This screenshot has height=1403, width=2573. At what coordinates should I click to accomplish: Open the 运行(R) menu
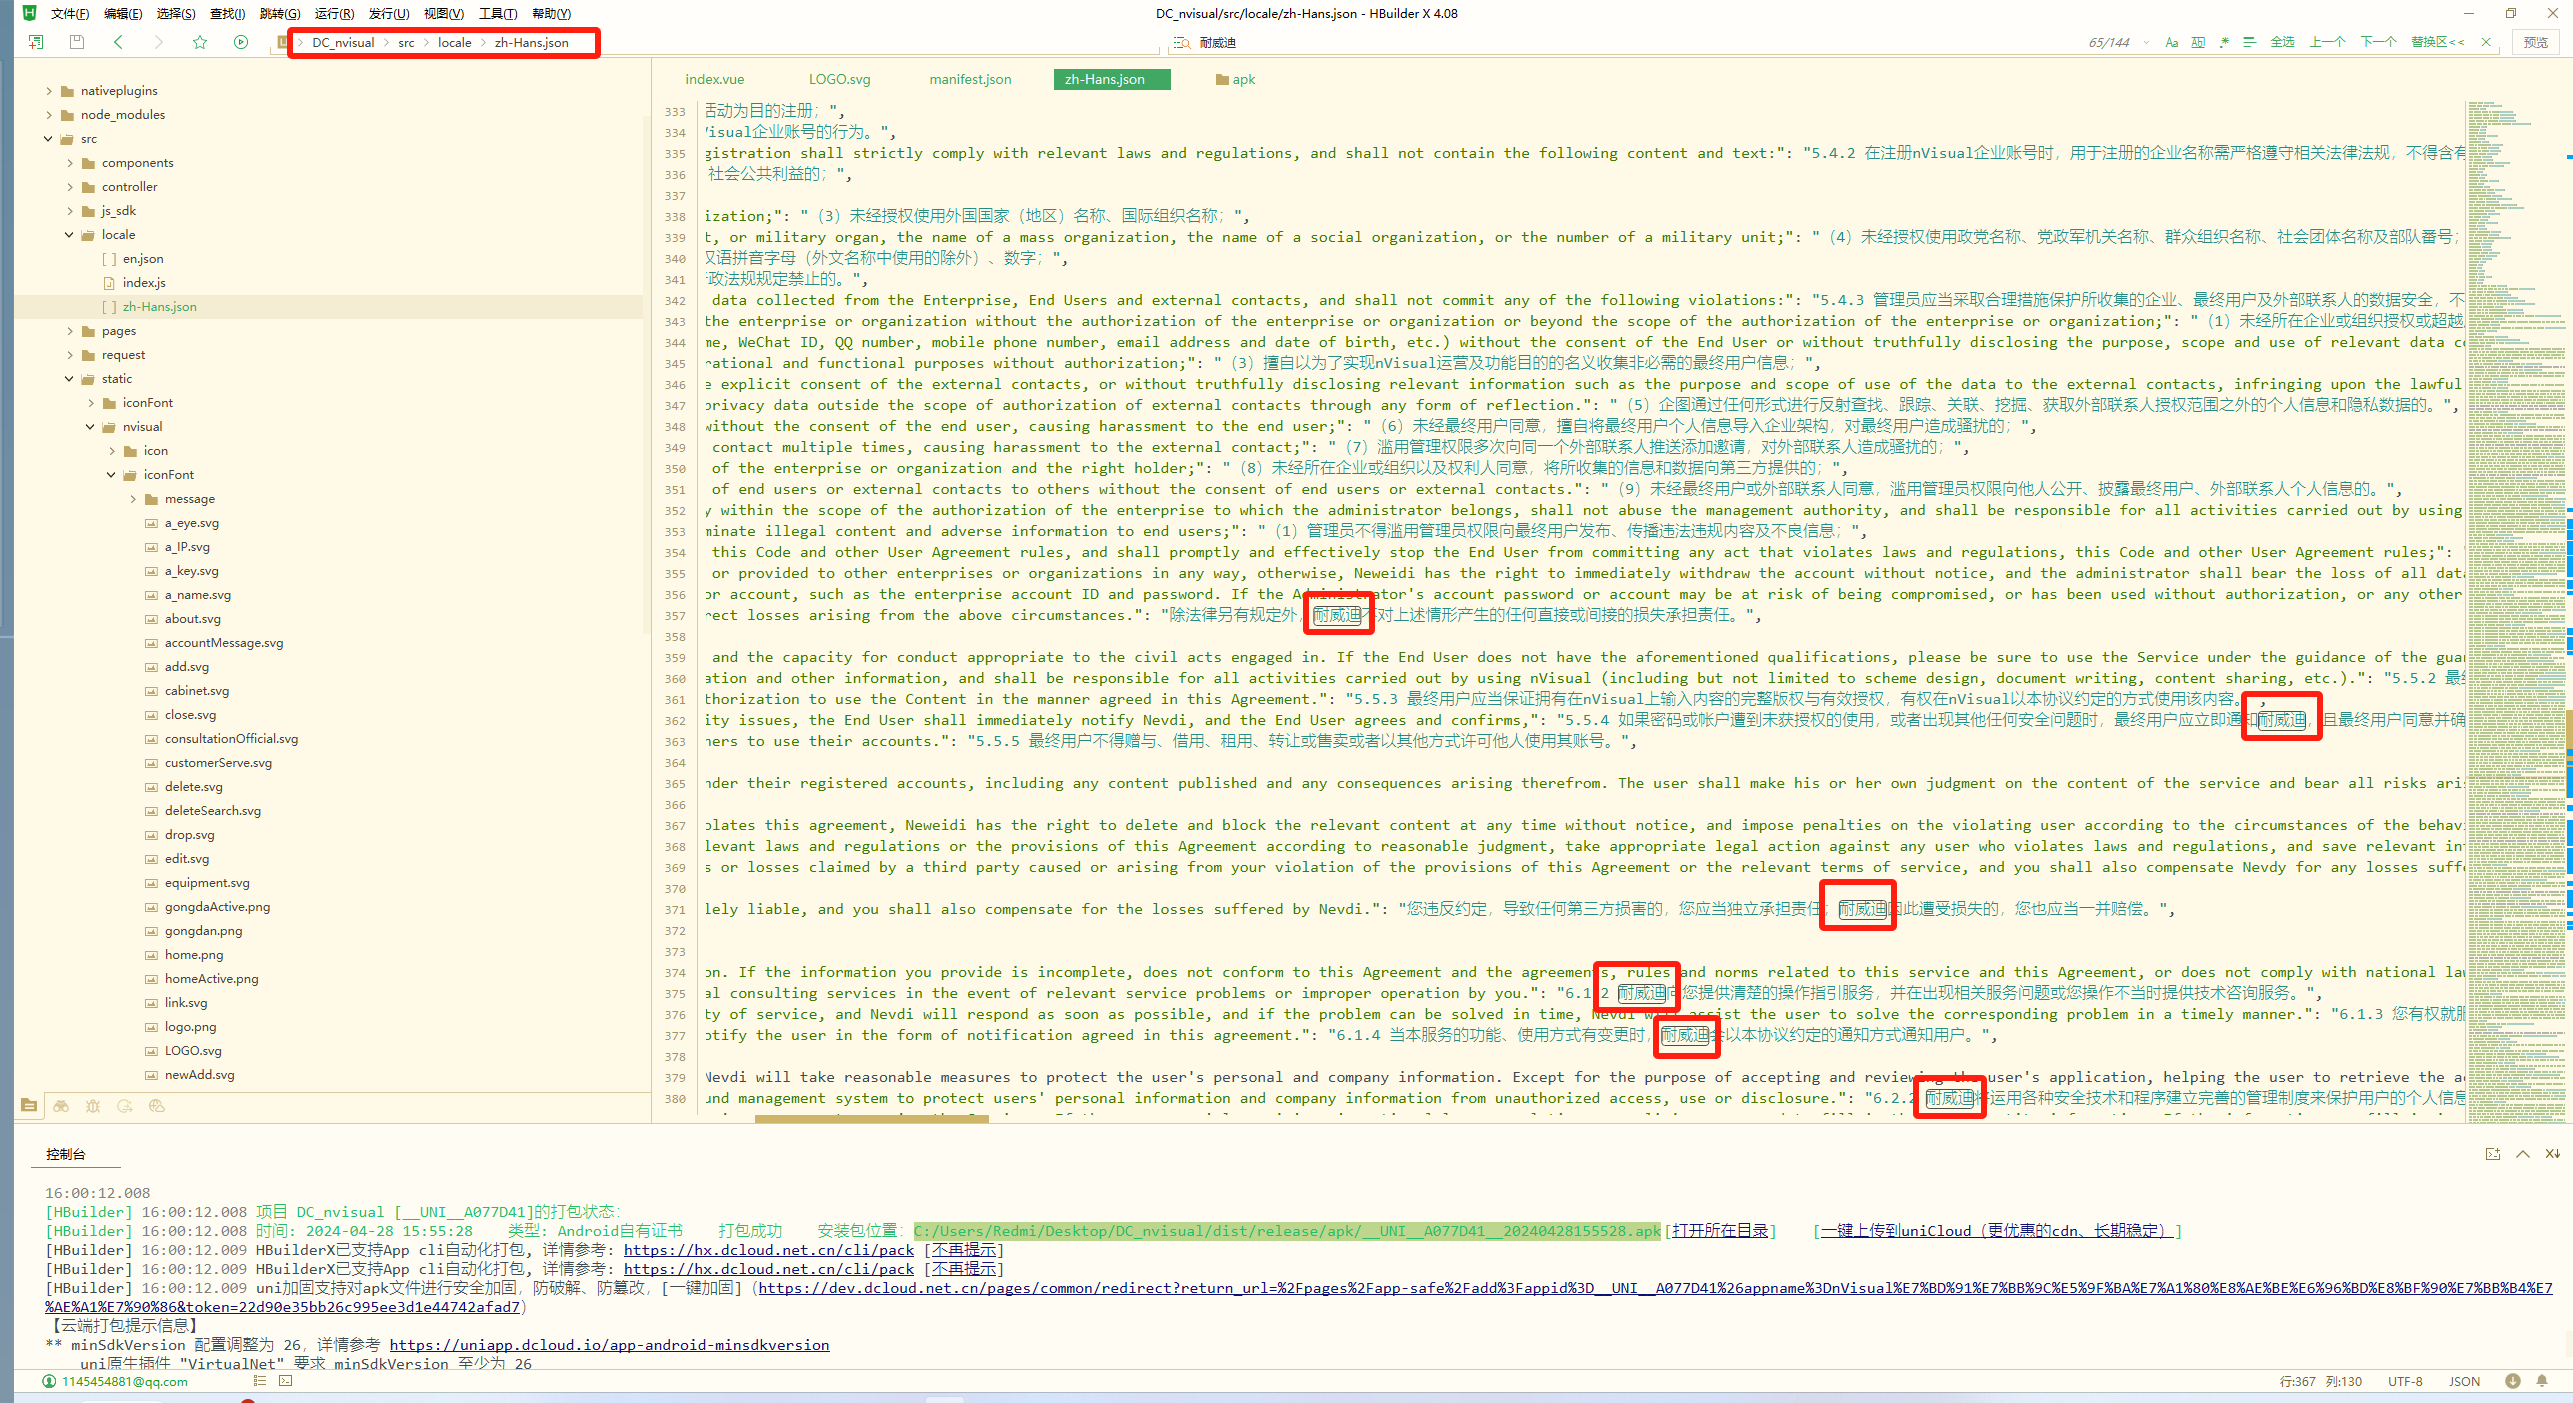click(334, 13)
